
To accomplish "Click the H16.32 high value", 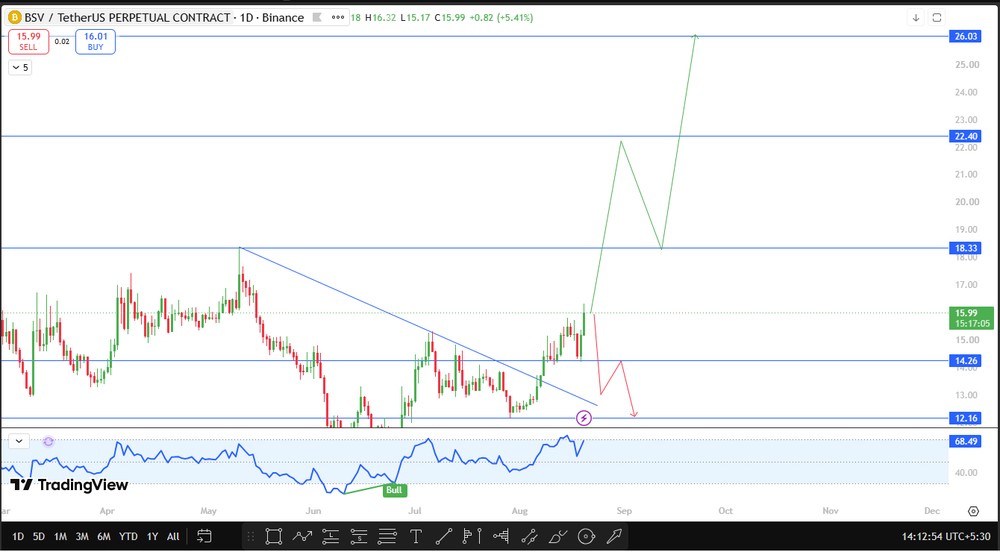I will coord(380,18).
